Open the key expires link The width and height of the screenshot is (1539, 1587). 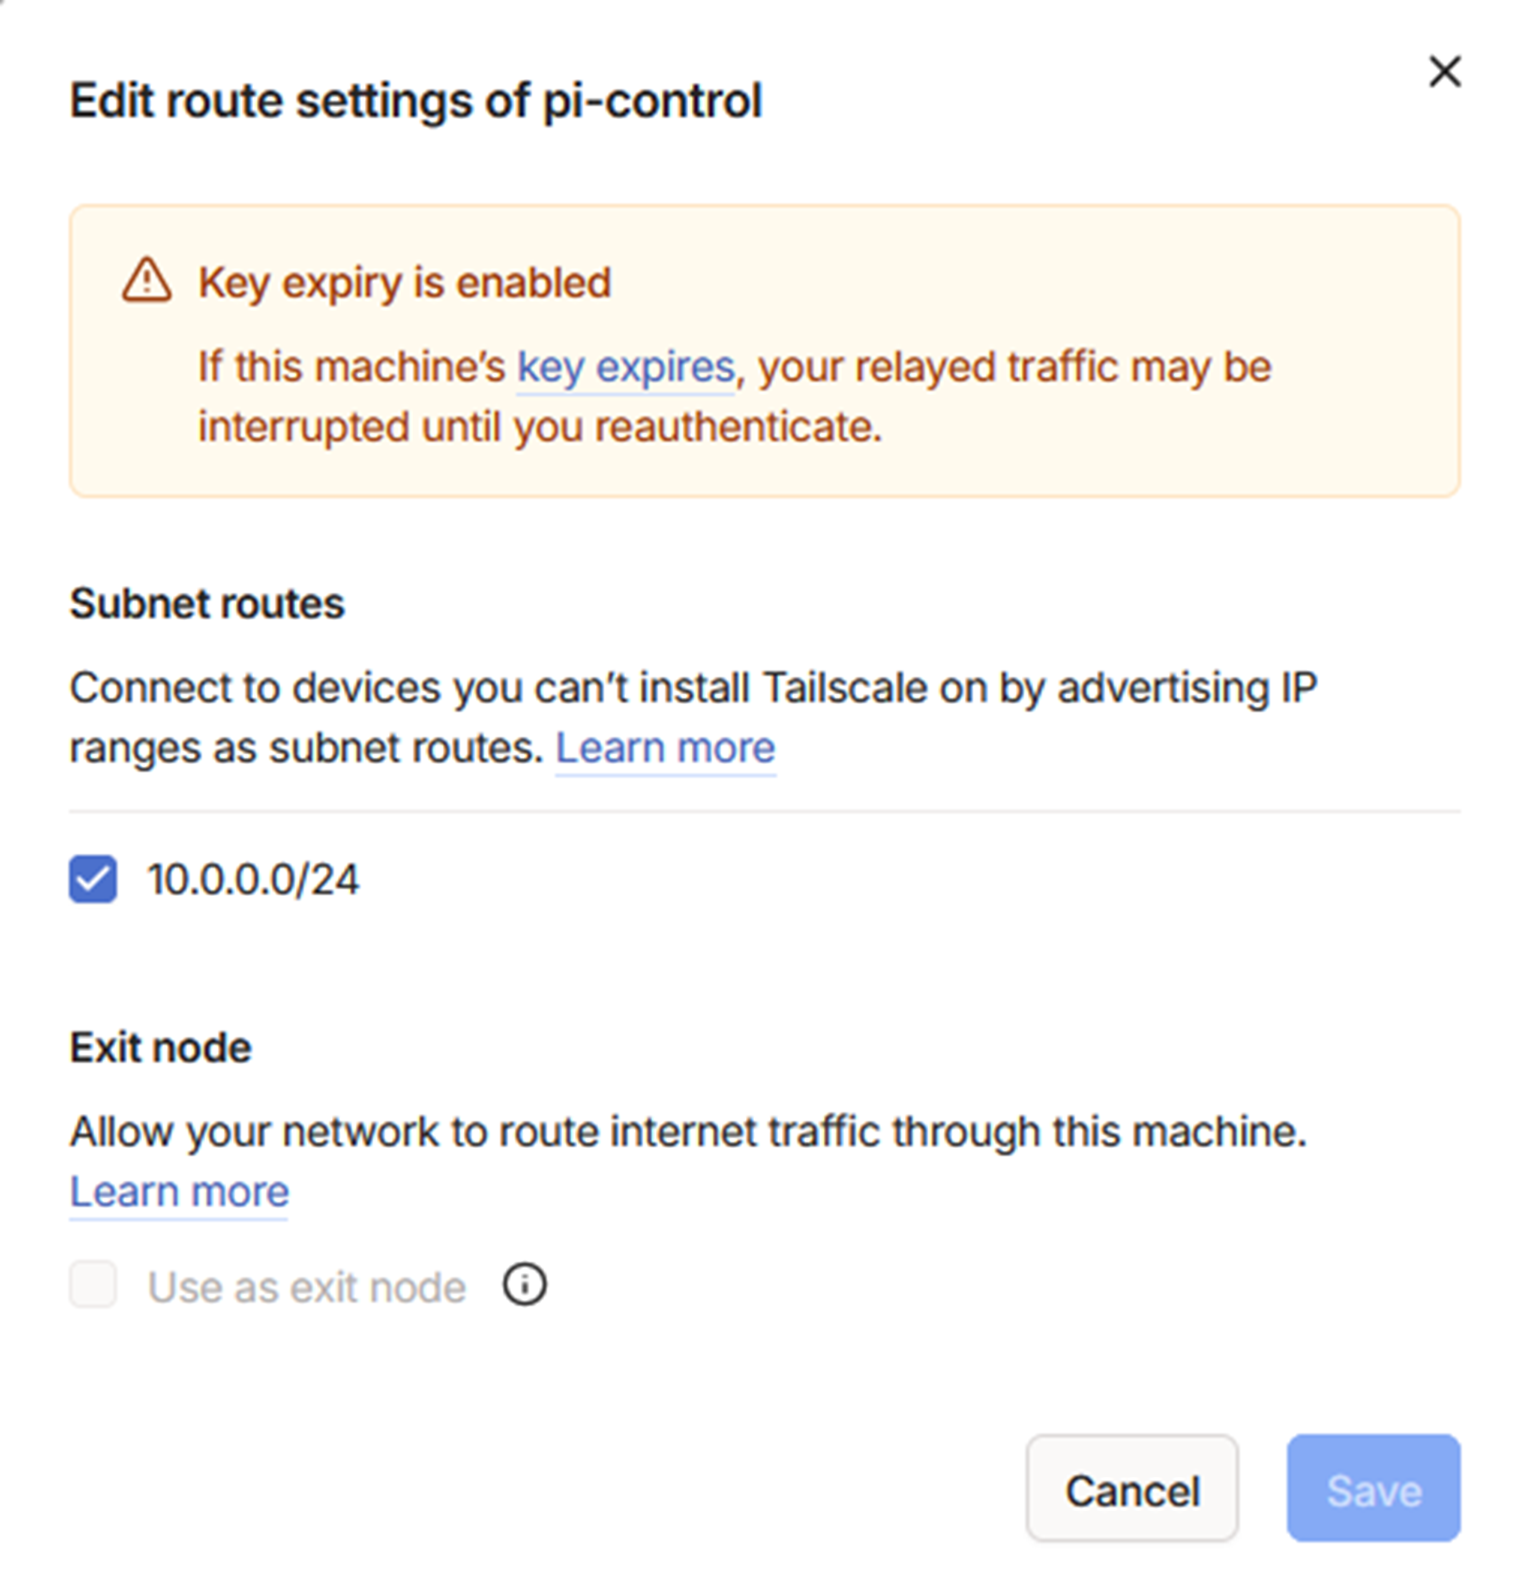(626, 367)
